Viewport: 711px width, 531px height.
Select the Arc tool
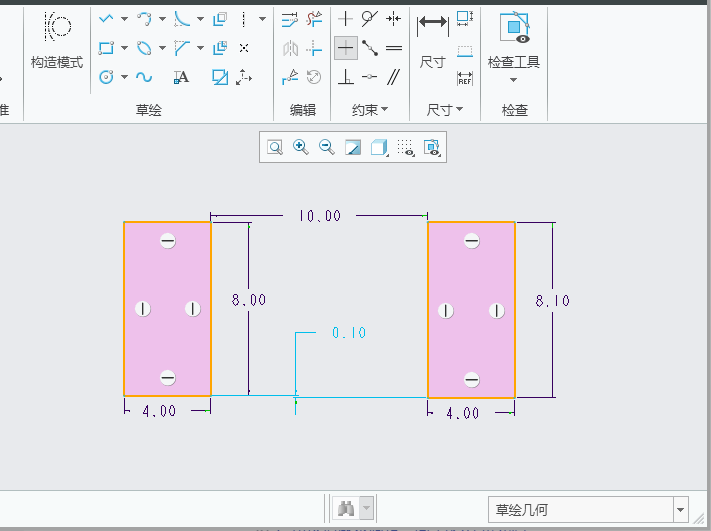(144, 19)
